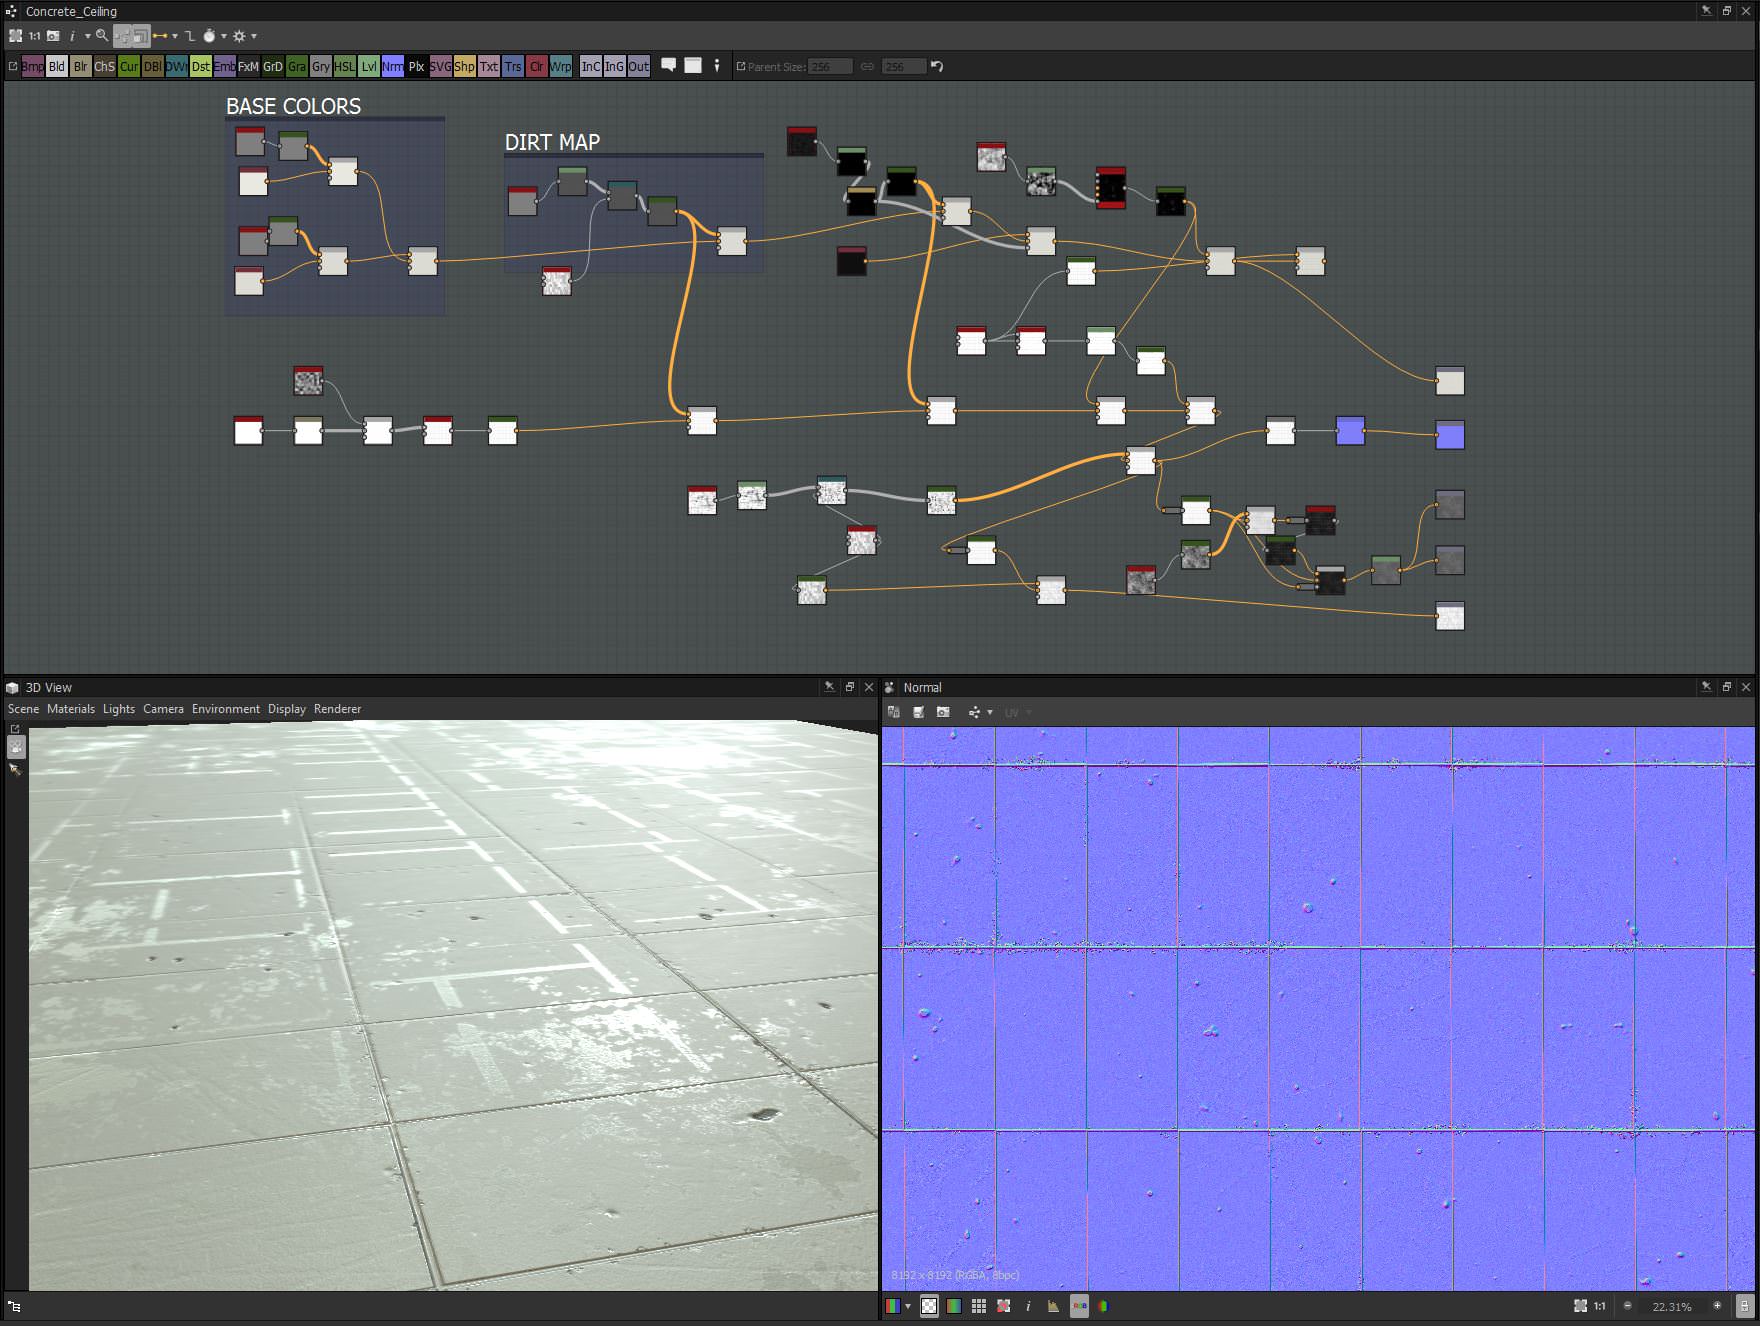
Task: Add a Blur (Blr) node
Action: (81, 67)
